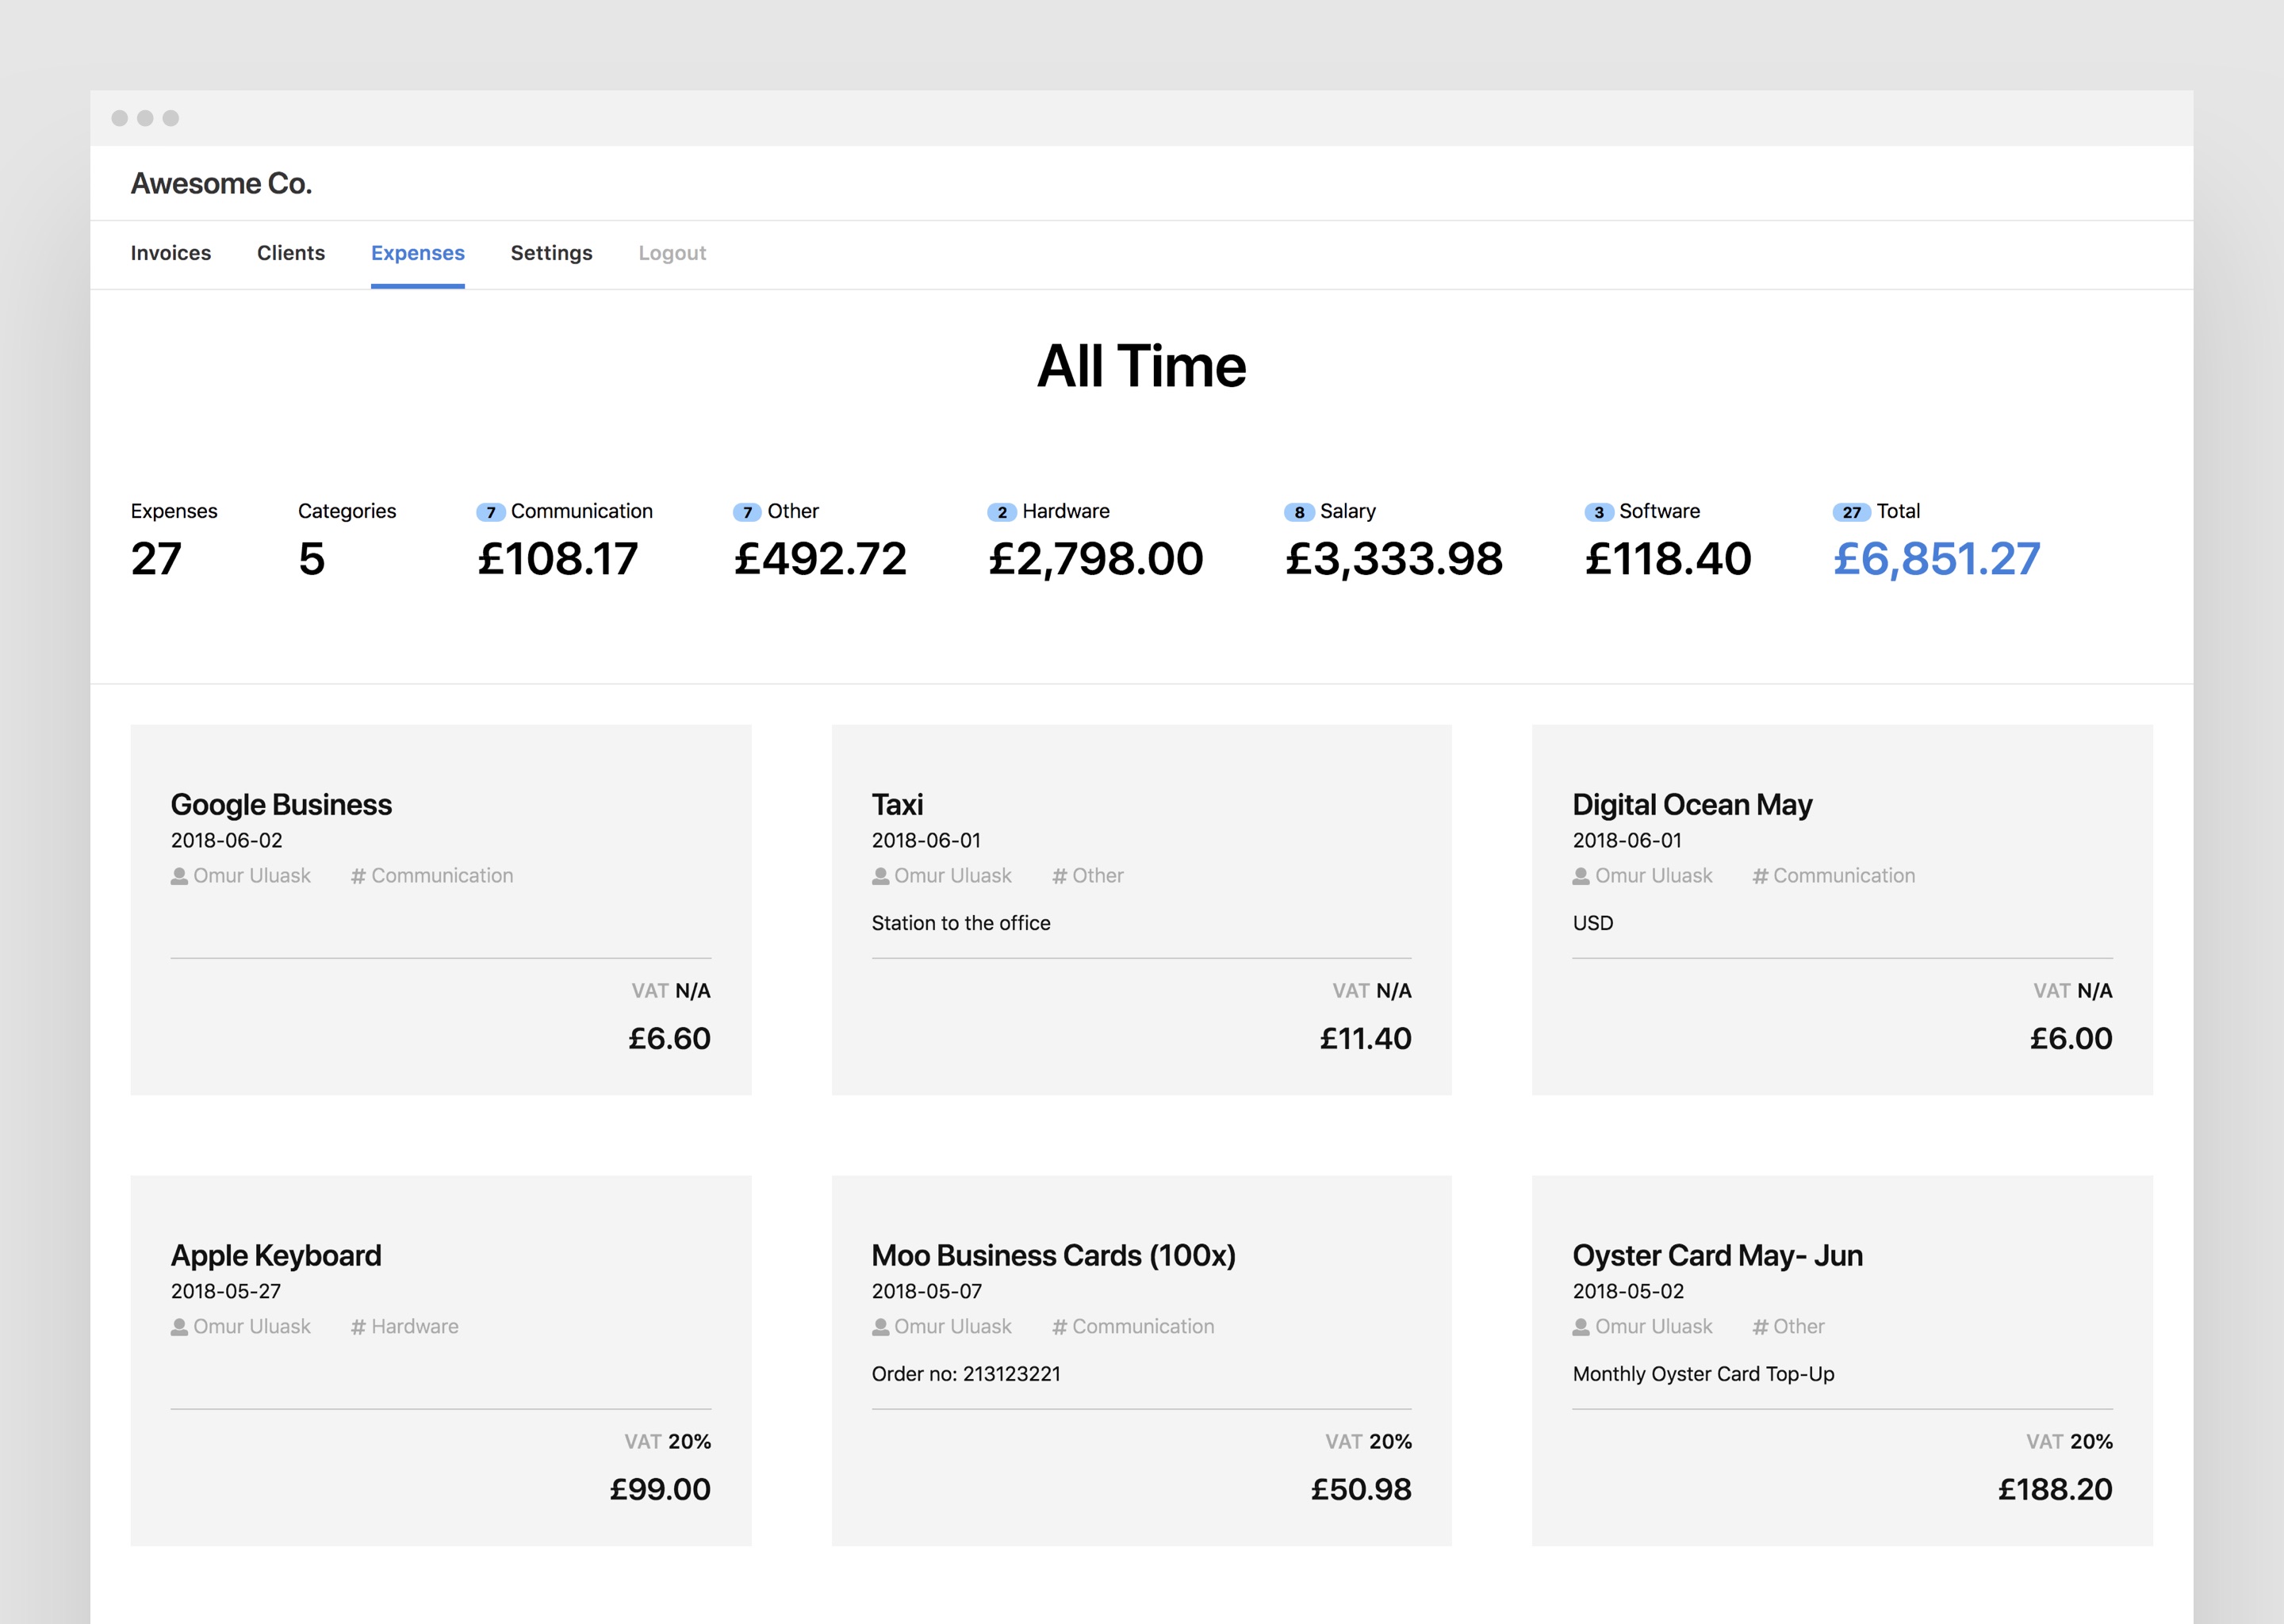2284x1624 pixels.
Task: Open the Apple Keyboard expense
Action: pos(276,1256)
